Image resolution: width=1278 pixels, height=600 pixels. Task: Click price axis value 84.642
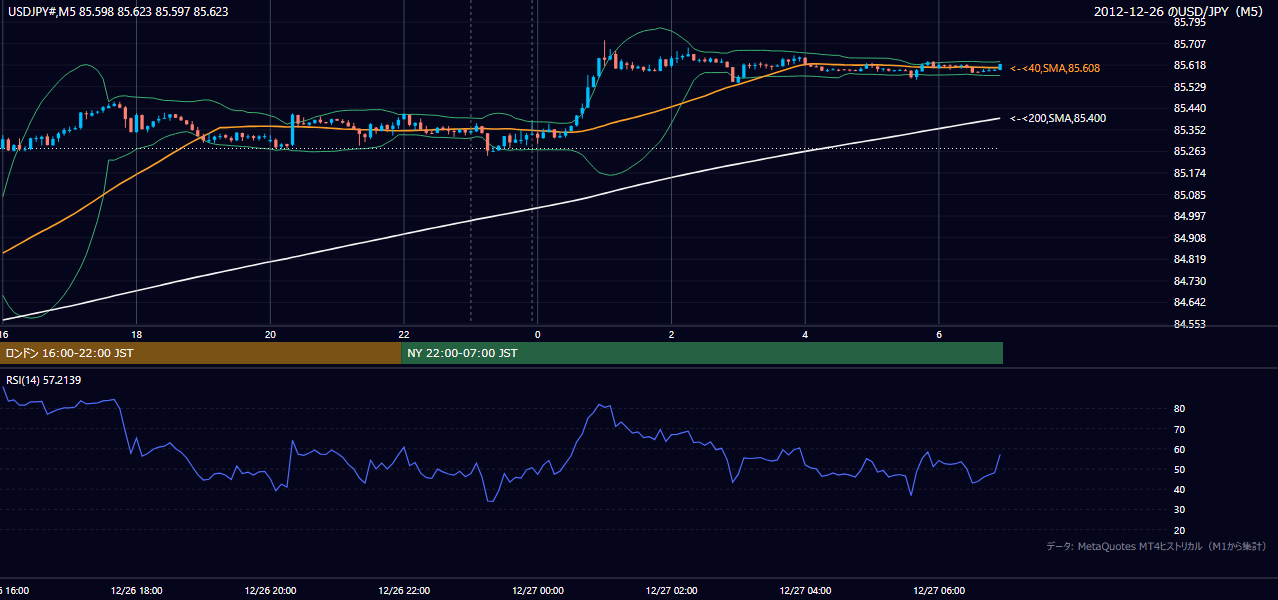click(x=1189, y=302)
